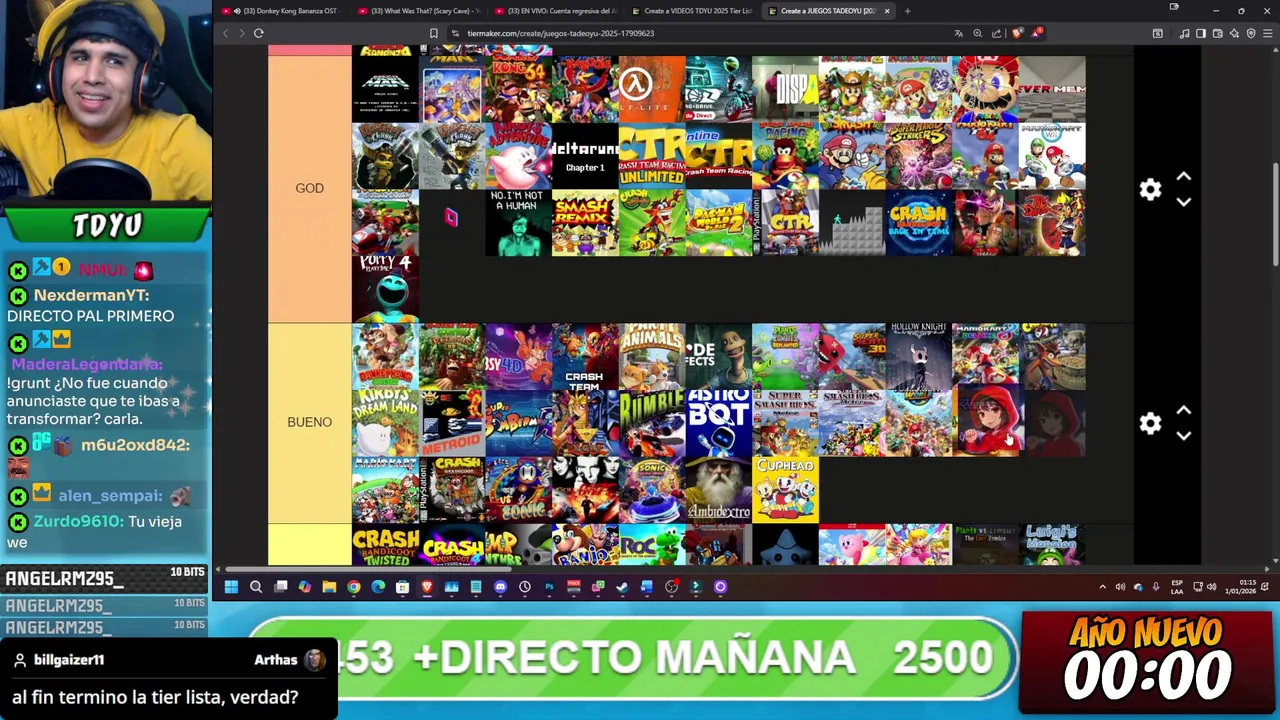Select Cuphead game tile

[785, 490]
